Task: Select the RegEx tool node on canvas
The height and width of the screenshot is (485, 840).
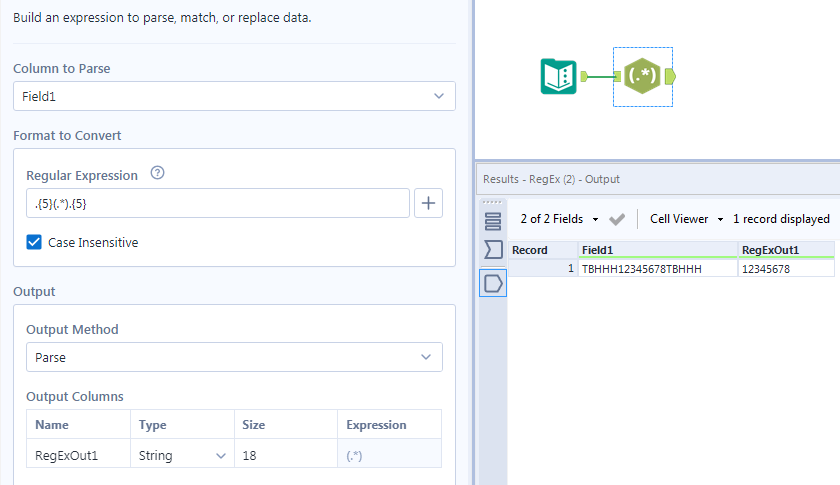Action: point(642,77)
